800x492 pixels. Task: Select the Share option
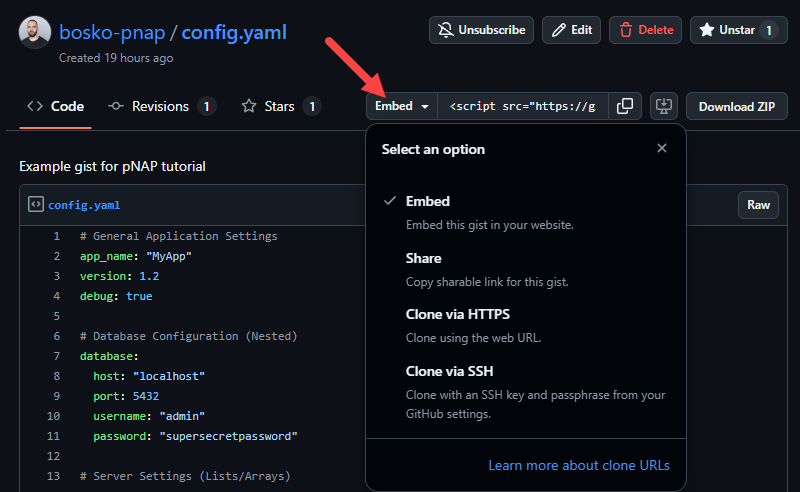[x=526, y=269]
